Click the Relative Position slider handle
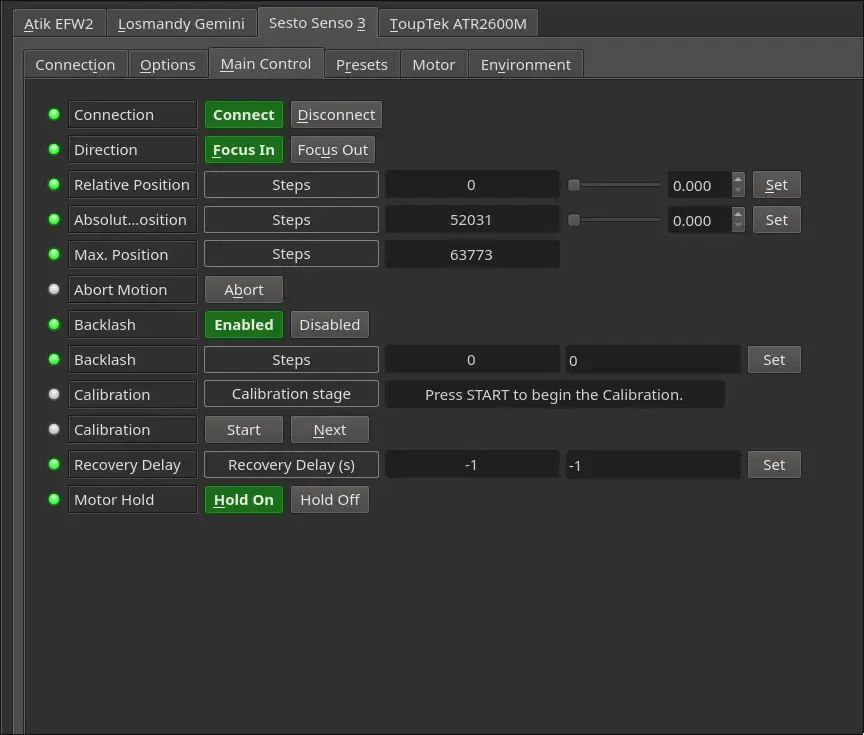 point(574,185)
